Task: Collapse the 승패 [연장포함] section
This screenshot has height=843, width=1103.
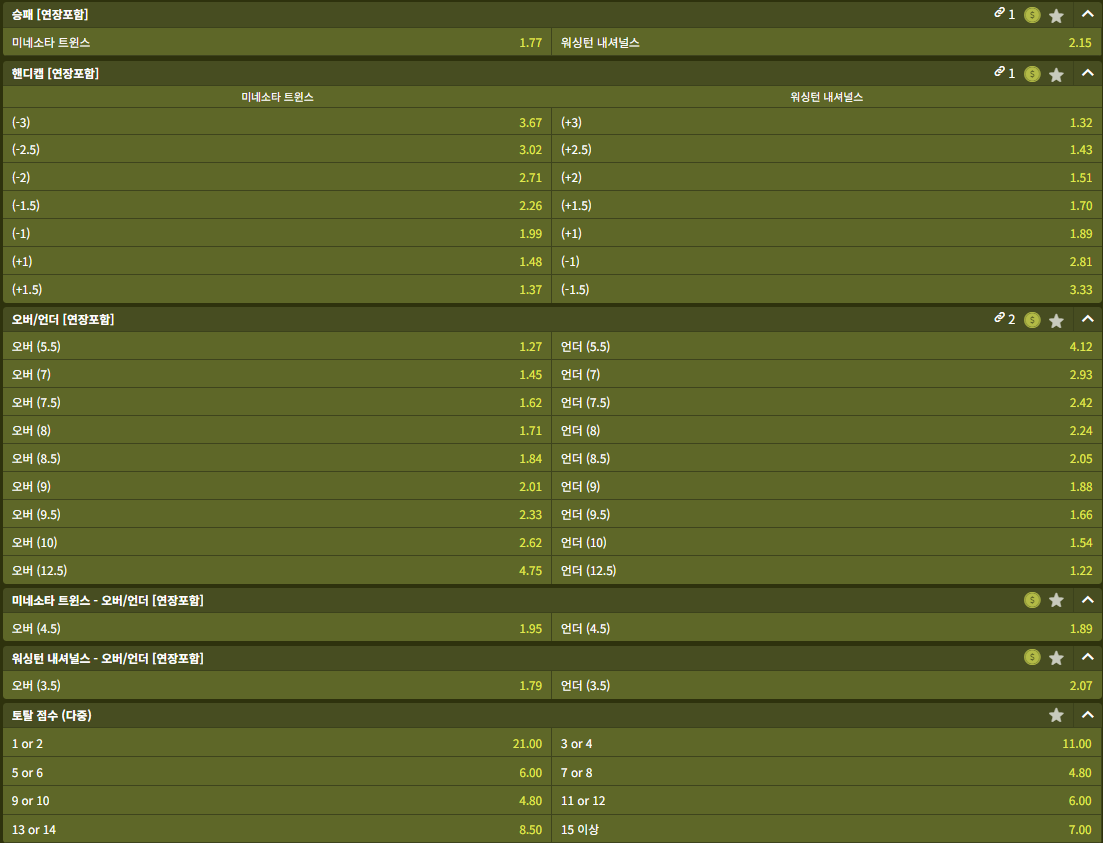Action: (x=1088, y=14)
